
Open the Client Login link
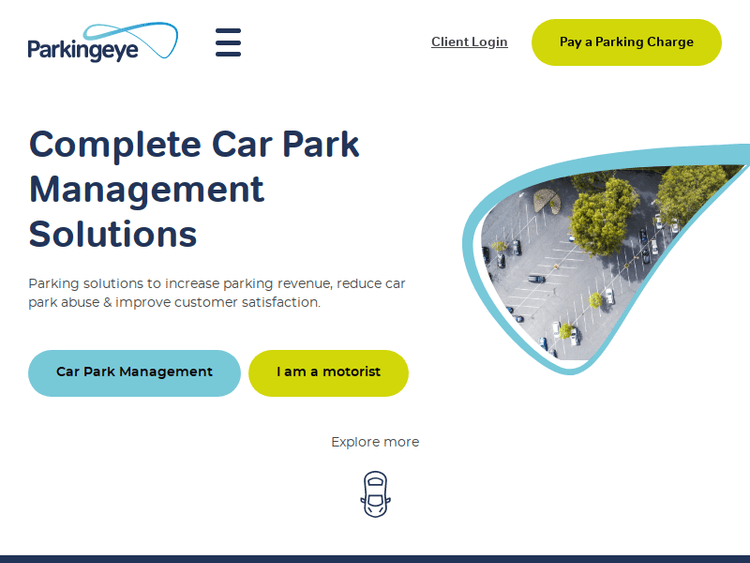click(469, 42)
